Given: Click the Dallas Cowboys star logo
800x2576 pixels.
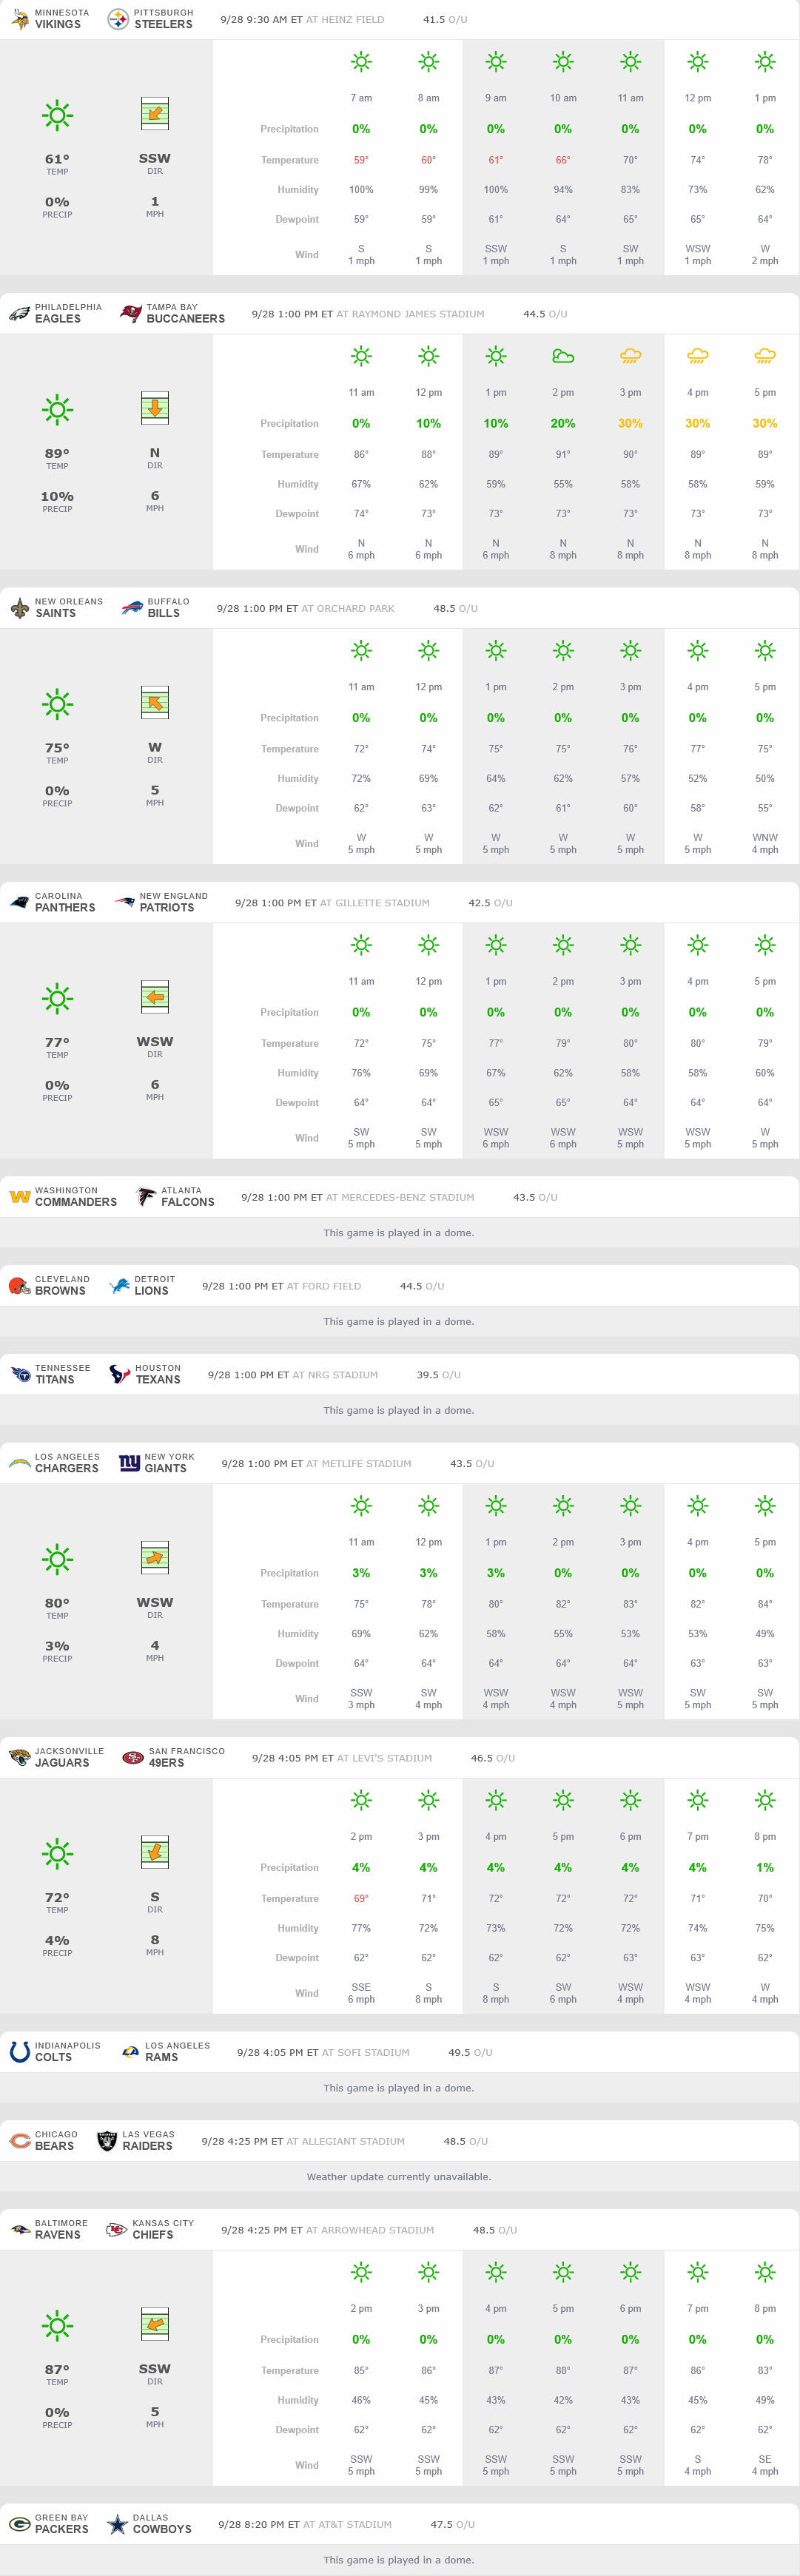Looking at the screenshot, I should (117, 2524).
